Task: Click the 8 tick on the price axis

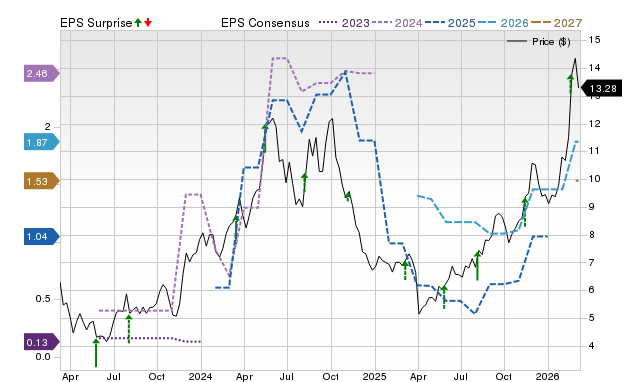Action: click(591, 235)
